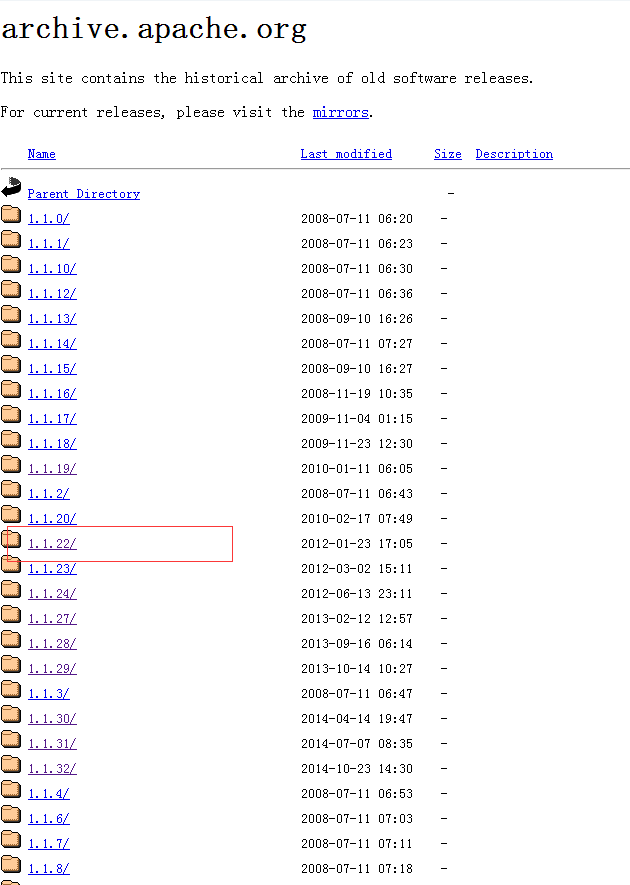Open the 1.1.24/ directory link
The width and height of the screenshot is (630, 885).
point(52,594)
